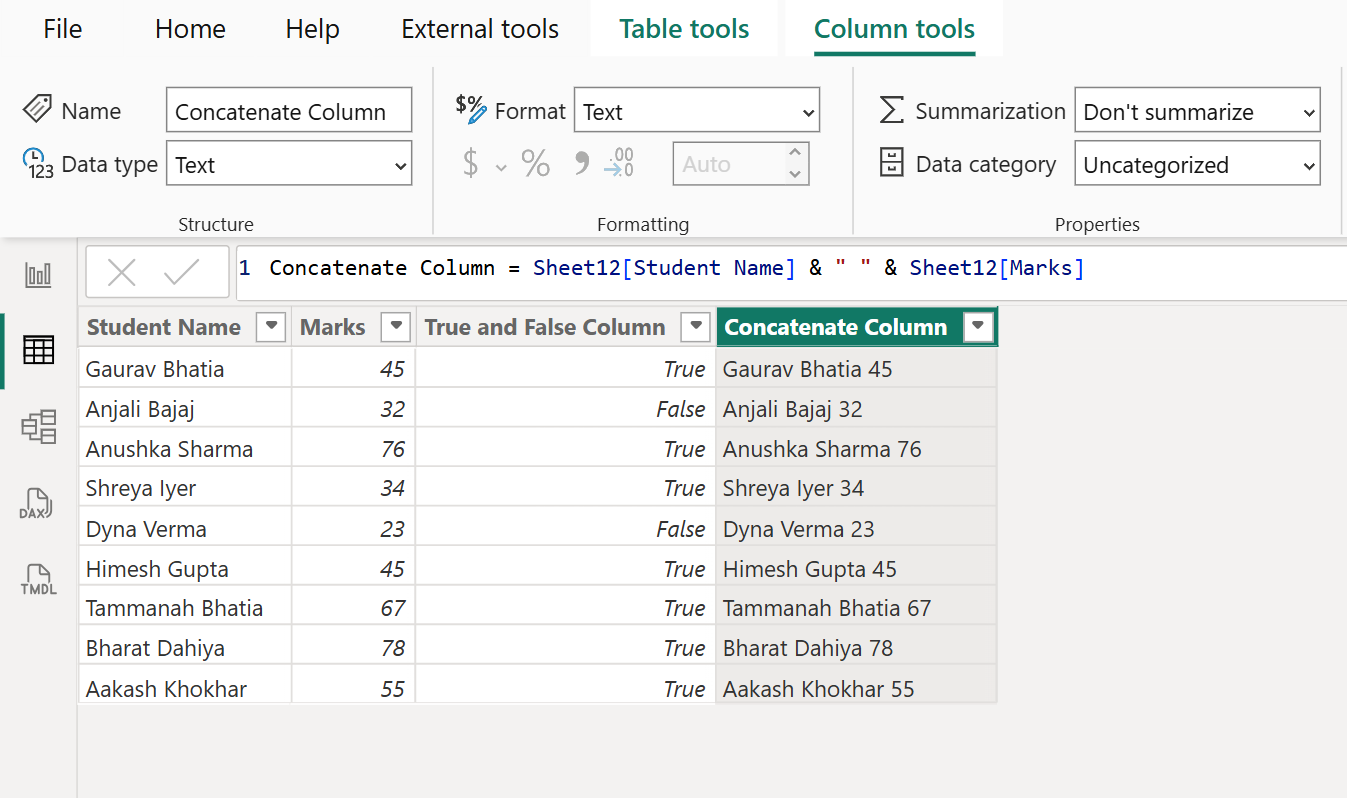
Task: Click inside the Name input field
Action: click(x=289, y=109)
